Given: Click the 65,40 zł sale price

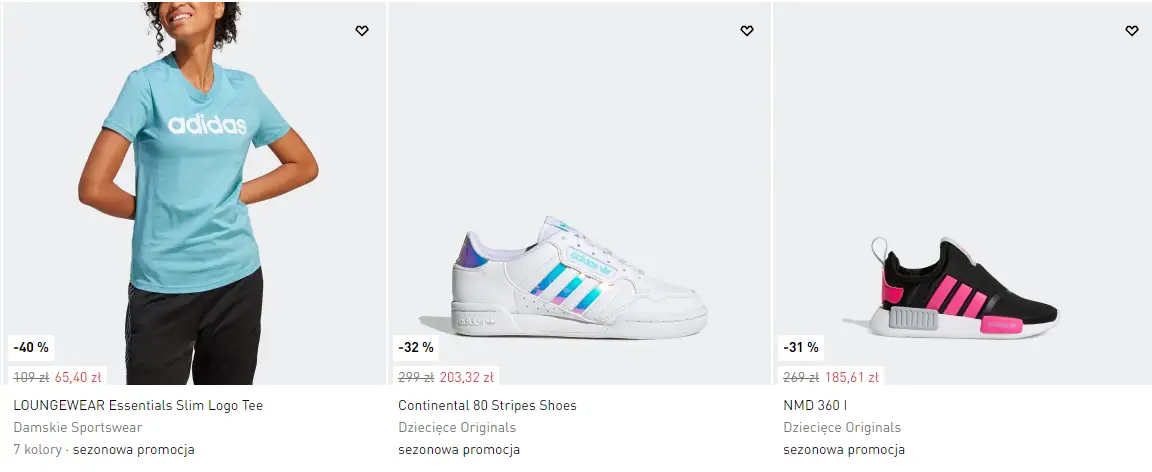Looking at the screenshot, I should (x=78, y=378).
